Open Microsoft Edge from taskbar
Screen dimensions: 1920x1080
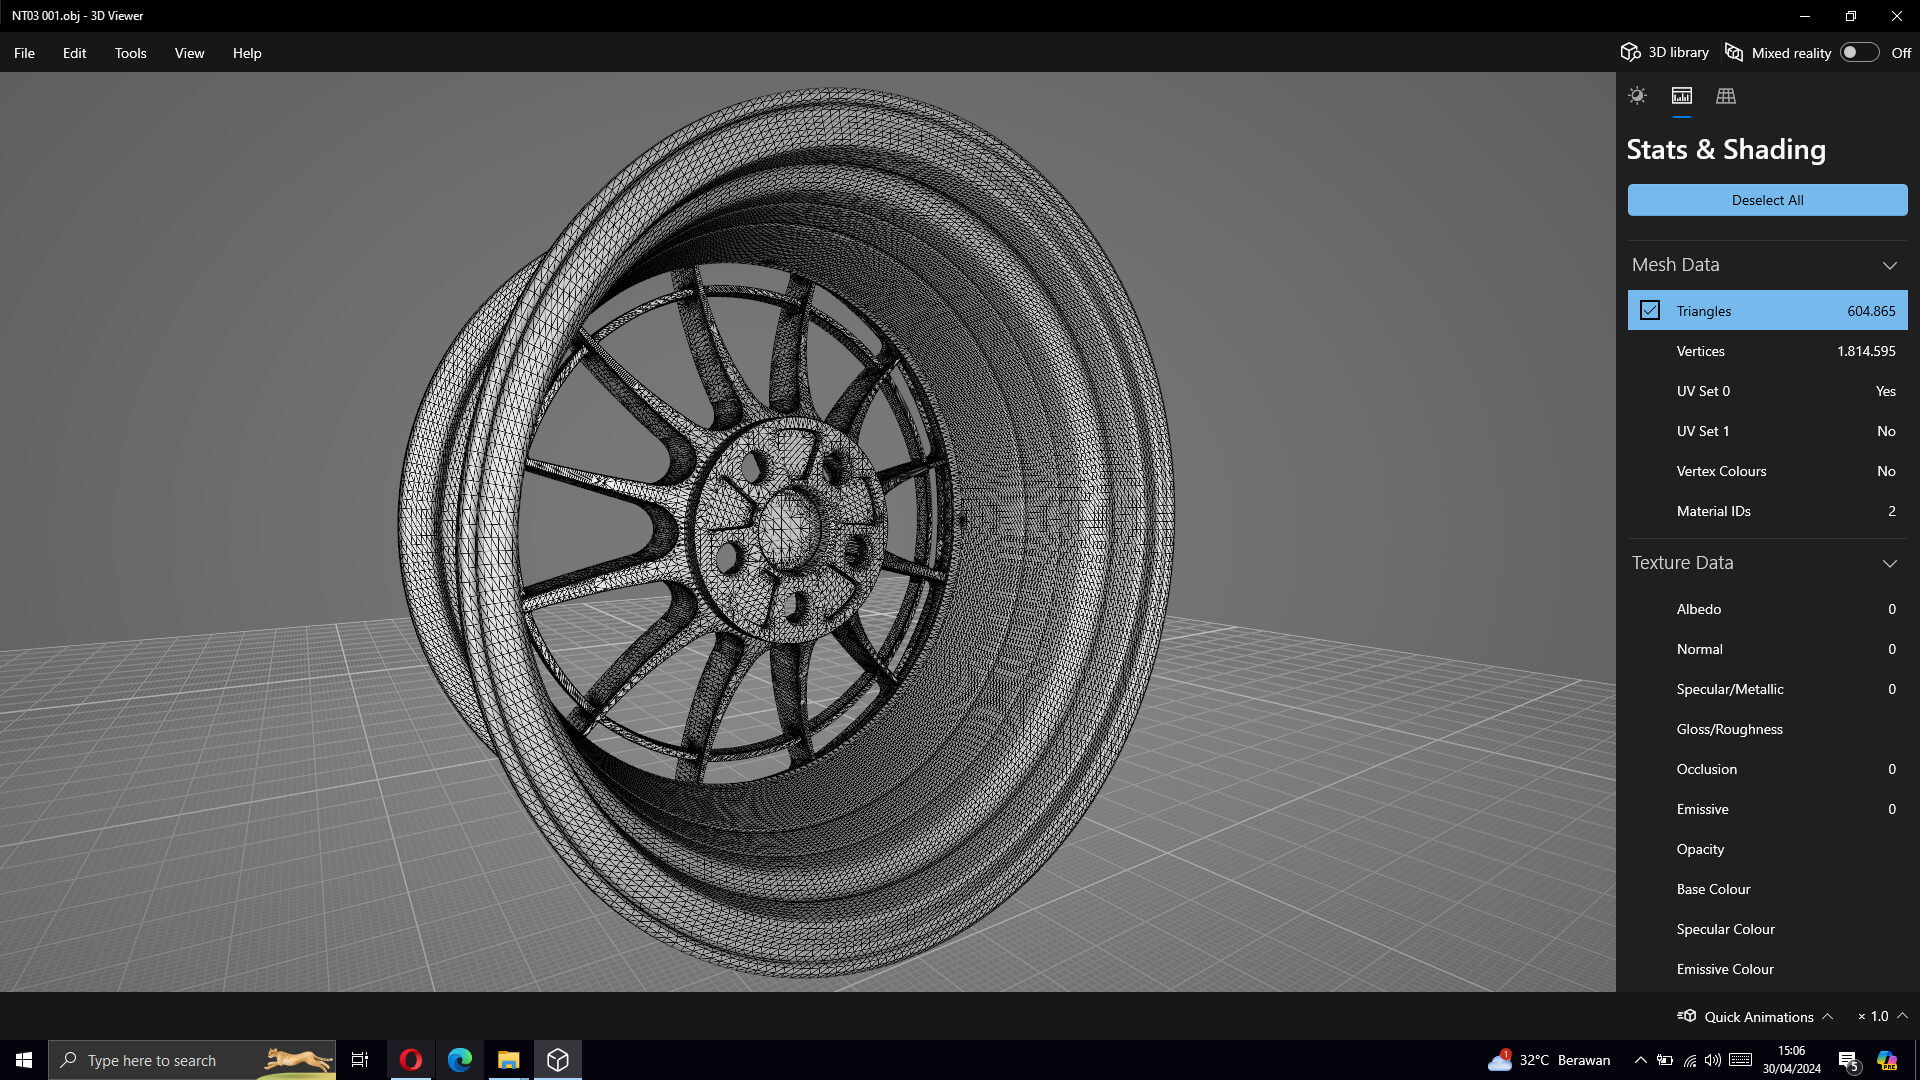pyautogui.click(x=460, y=1060)
